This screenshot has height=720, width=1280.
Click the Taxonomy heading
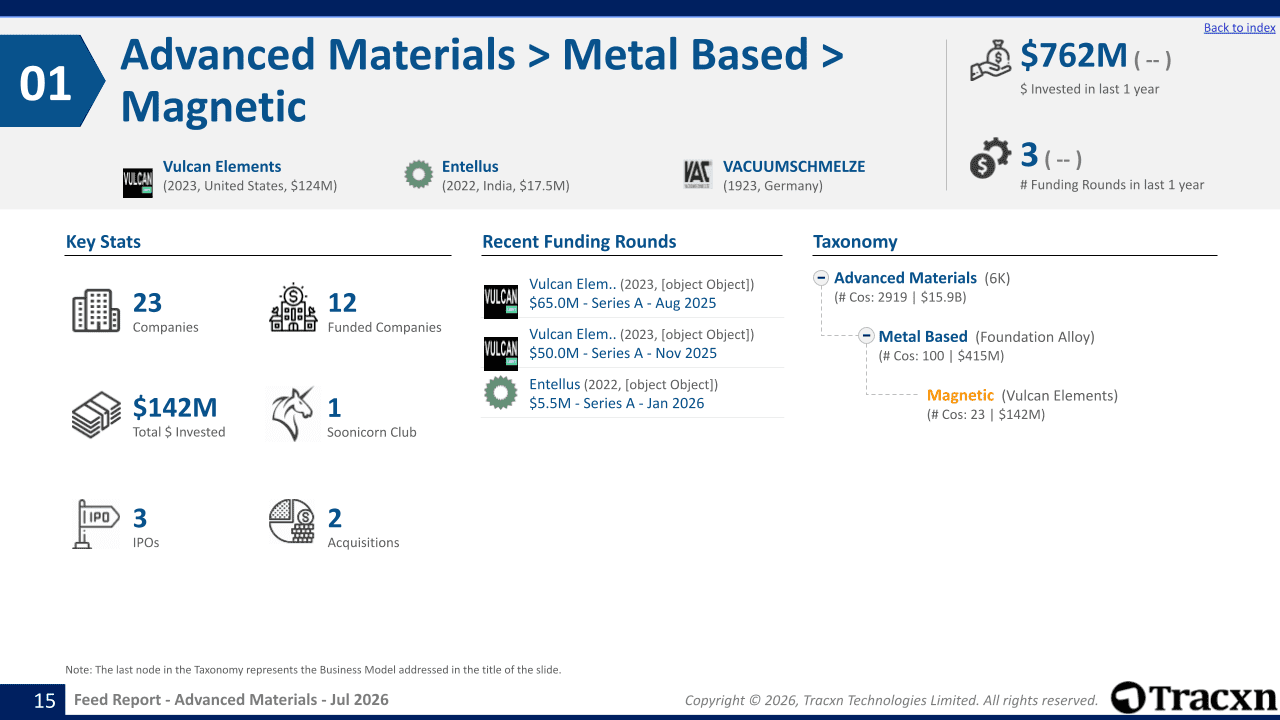coord(855,242)
